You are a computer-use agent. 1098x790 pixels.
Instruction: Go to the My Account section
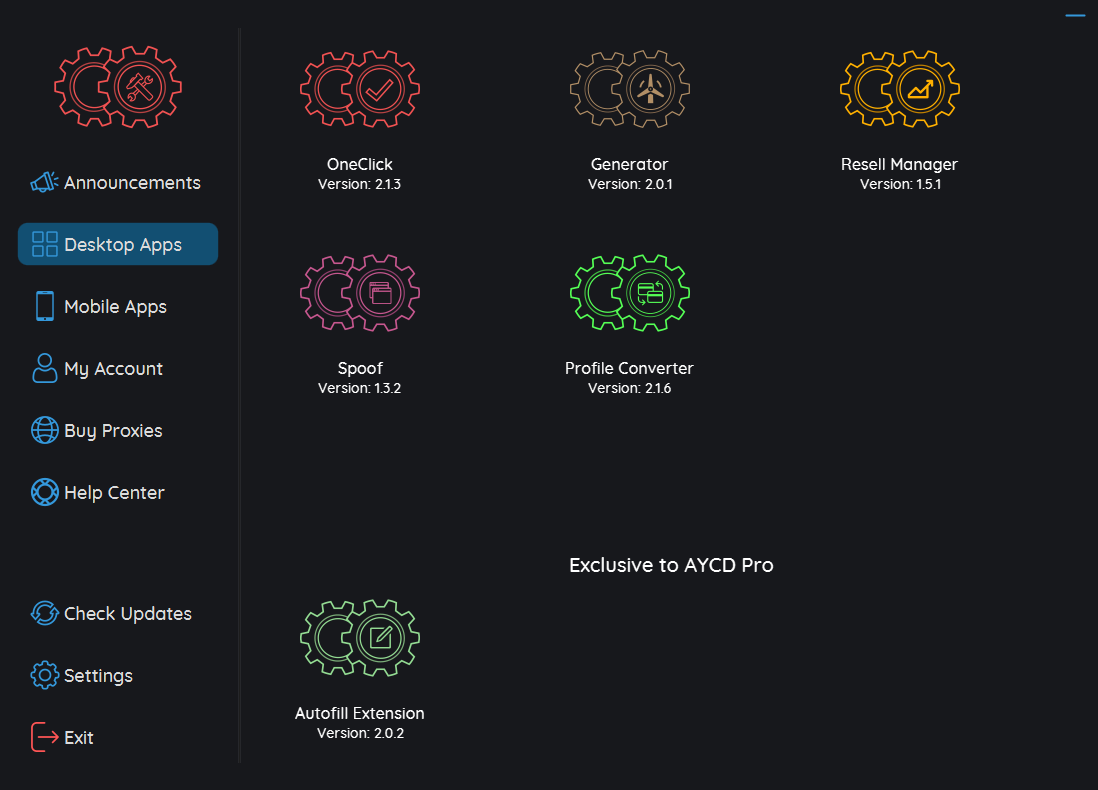pyautogui.click(x=113, y=369)
